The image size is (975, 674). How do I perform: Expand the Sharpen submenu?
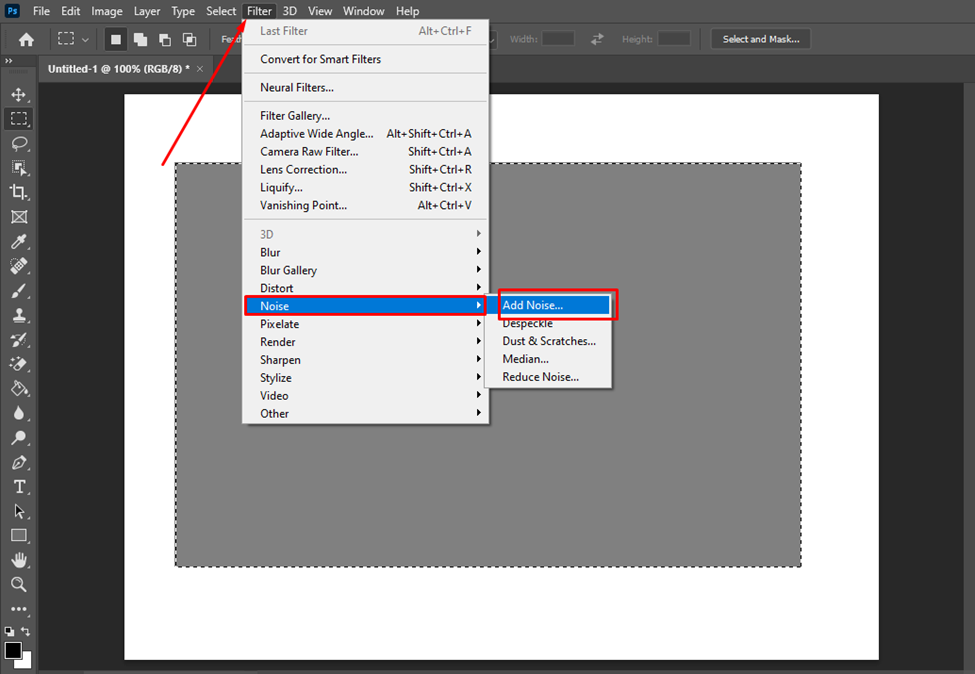click(366, 360)
